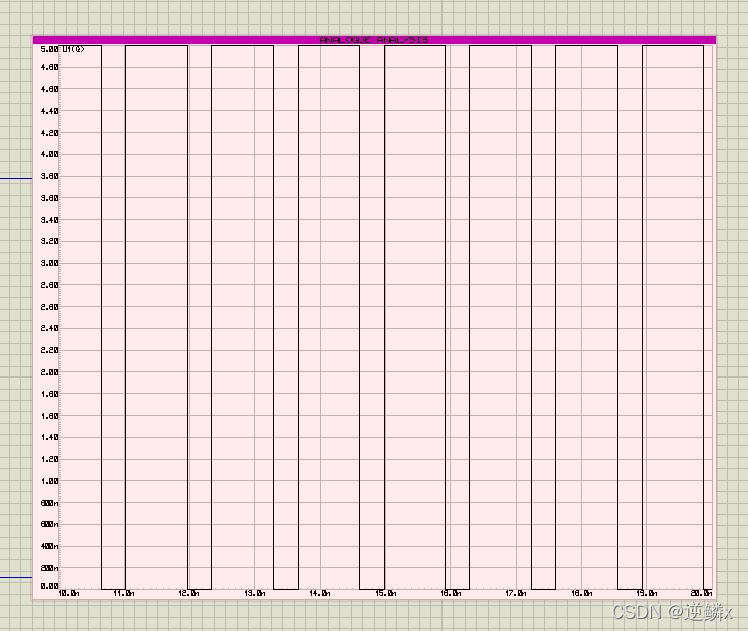Screen dimensions: 748x631
Task: Click the 3.00 y-axis label
Action: (49, 263)
